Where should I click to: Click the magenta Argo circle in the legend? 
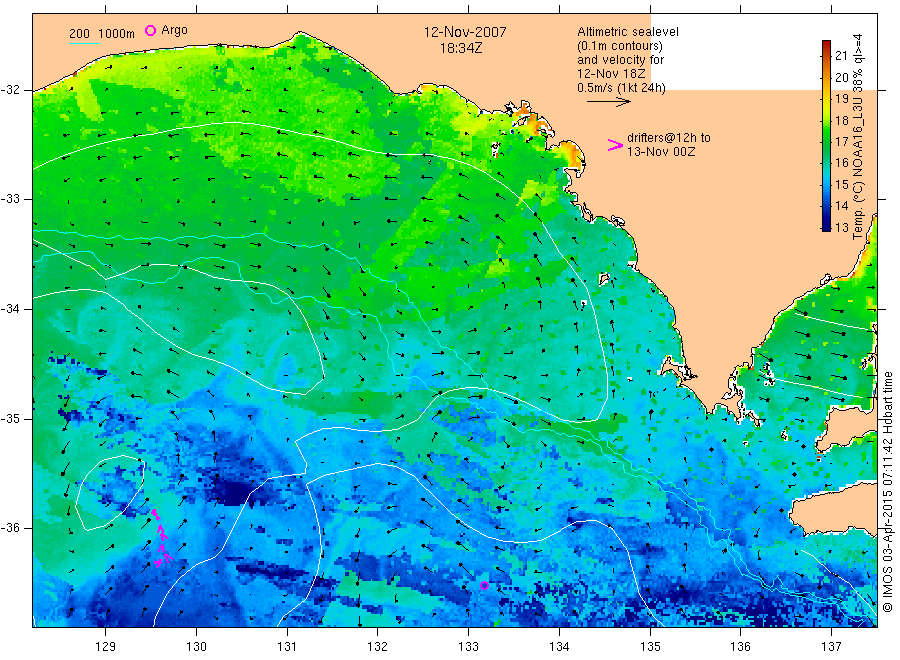pyautogui.click(x=150, y=30)
